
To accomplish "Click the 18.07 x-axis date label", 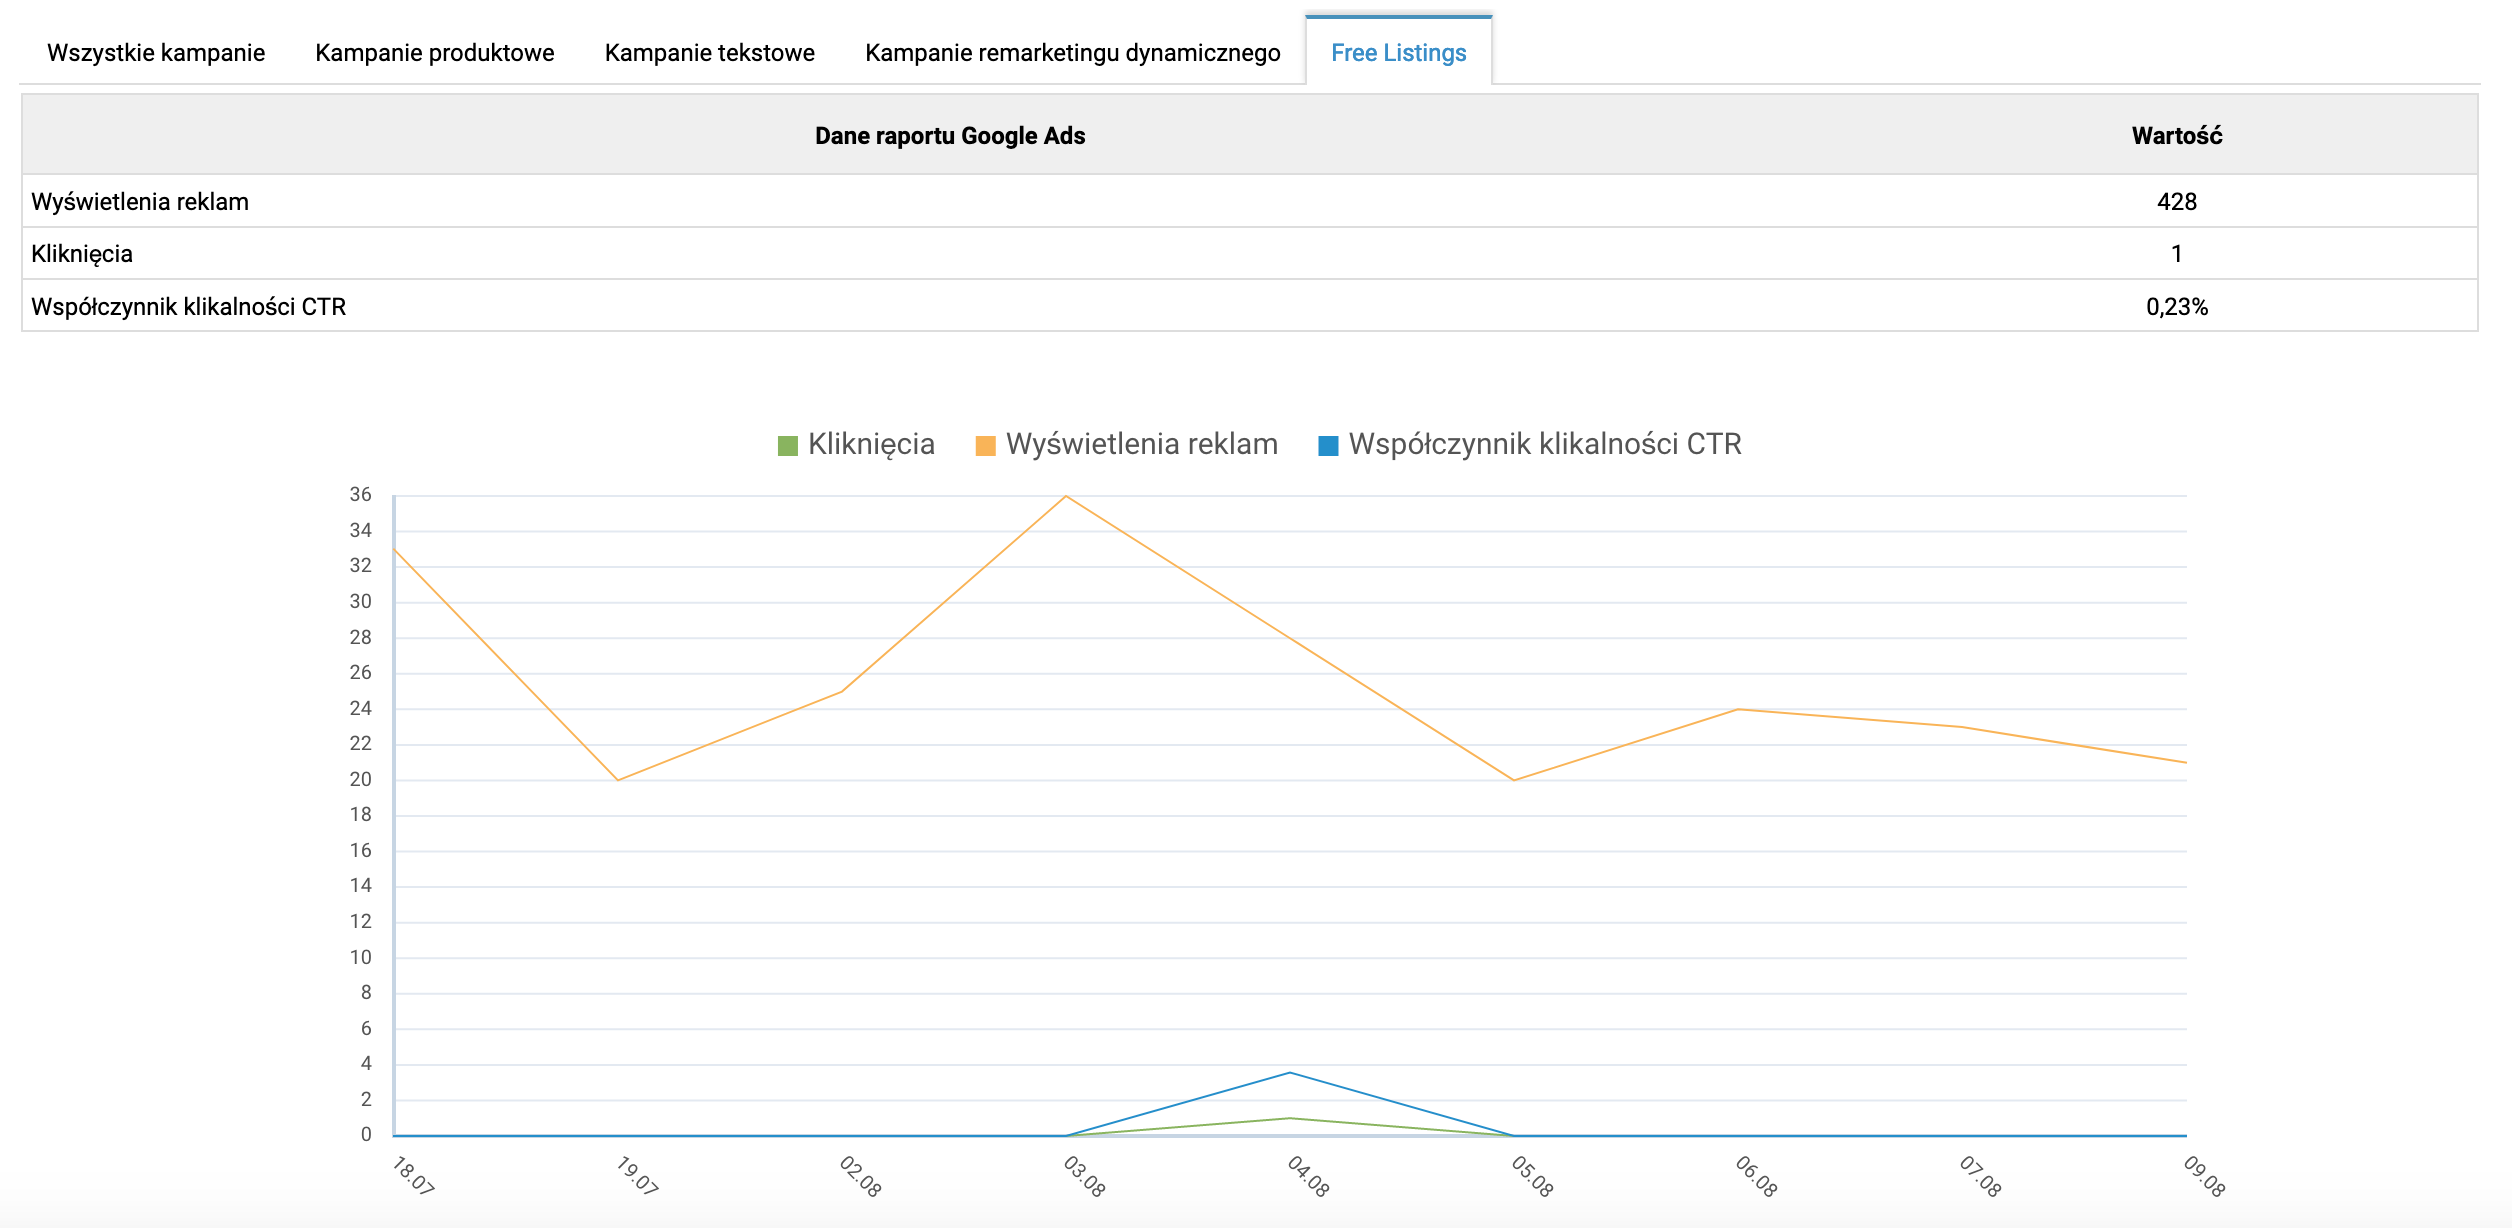I will pyautogui.click(x=413, y=1176).
